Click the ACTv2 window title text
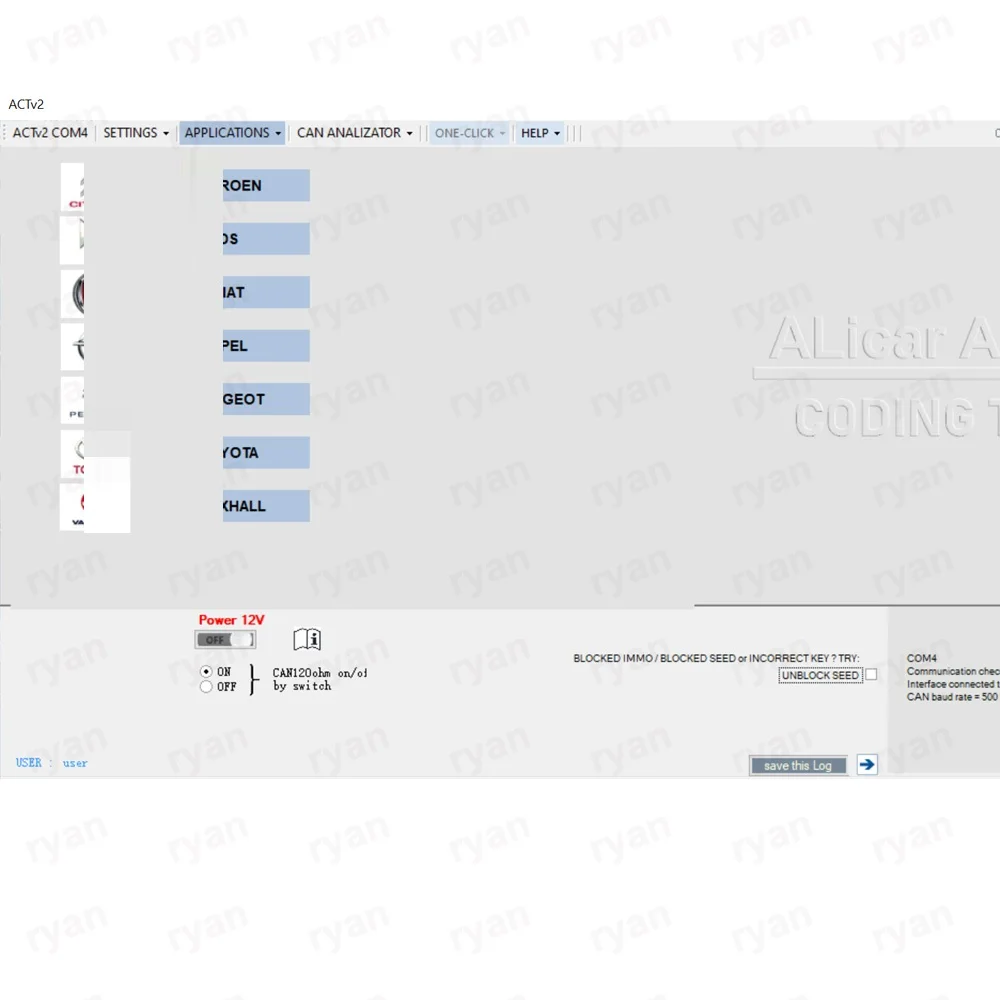The width and height of the screenshot is (1000, 1000). pos(26,104)
